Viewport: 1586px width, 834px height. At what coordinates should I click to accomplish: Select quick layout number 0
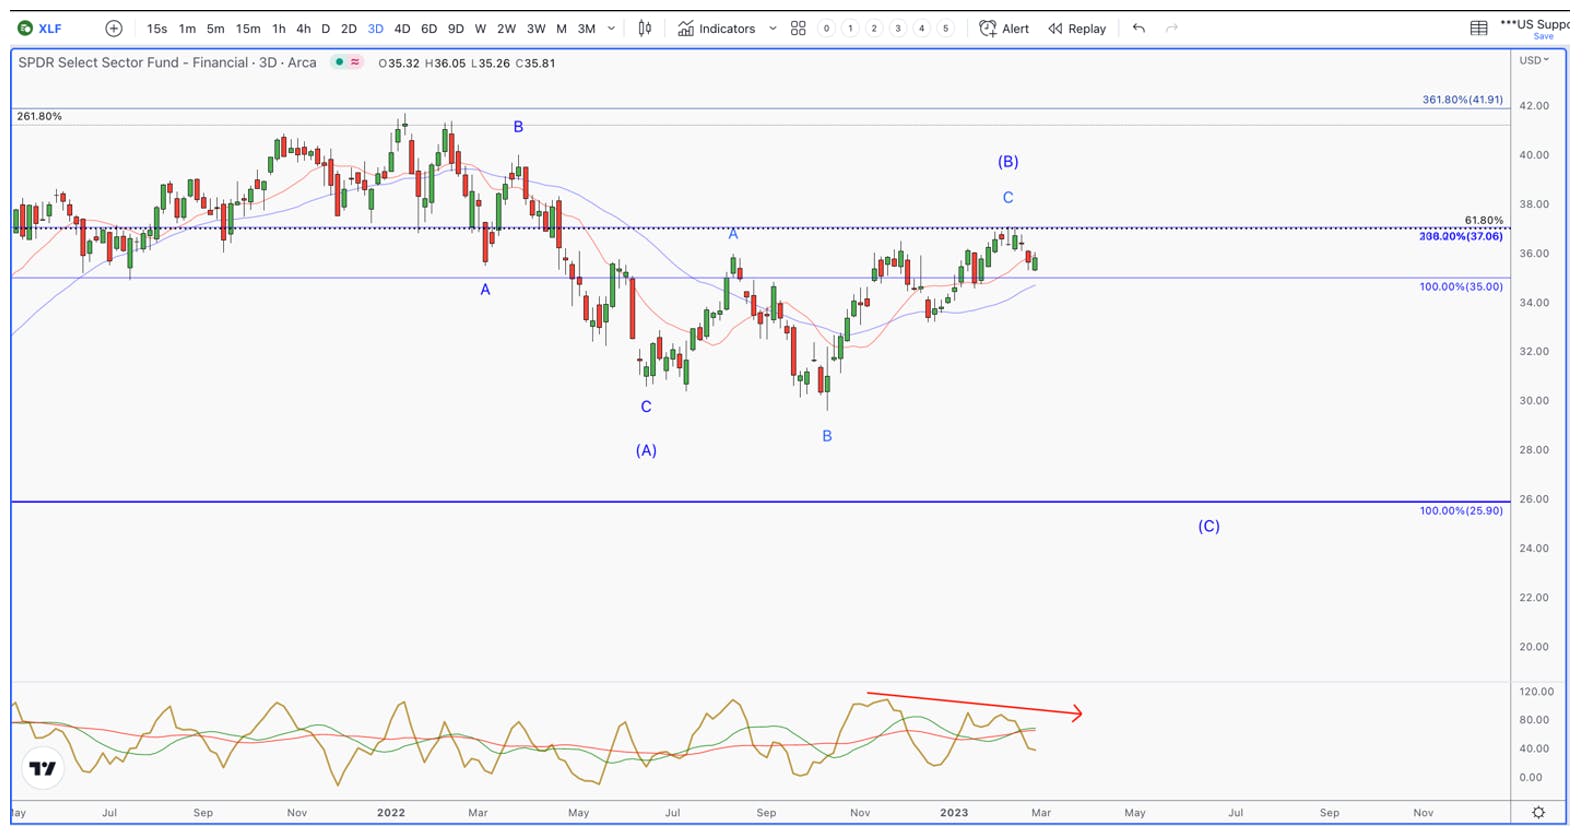(826, 28)
